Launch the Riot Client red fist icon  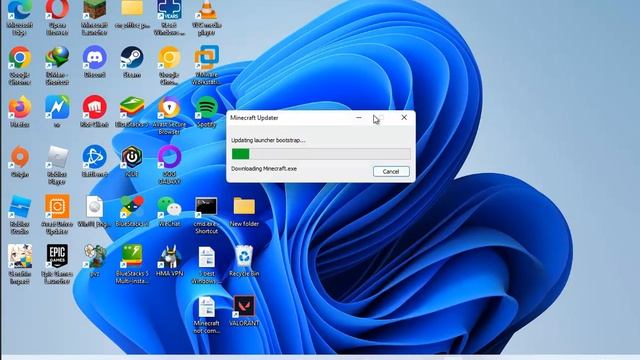(x=94, y=111)
